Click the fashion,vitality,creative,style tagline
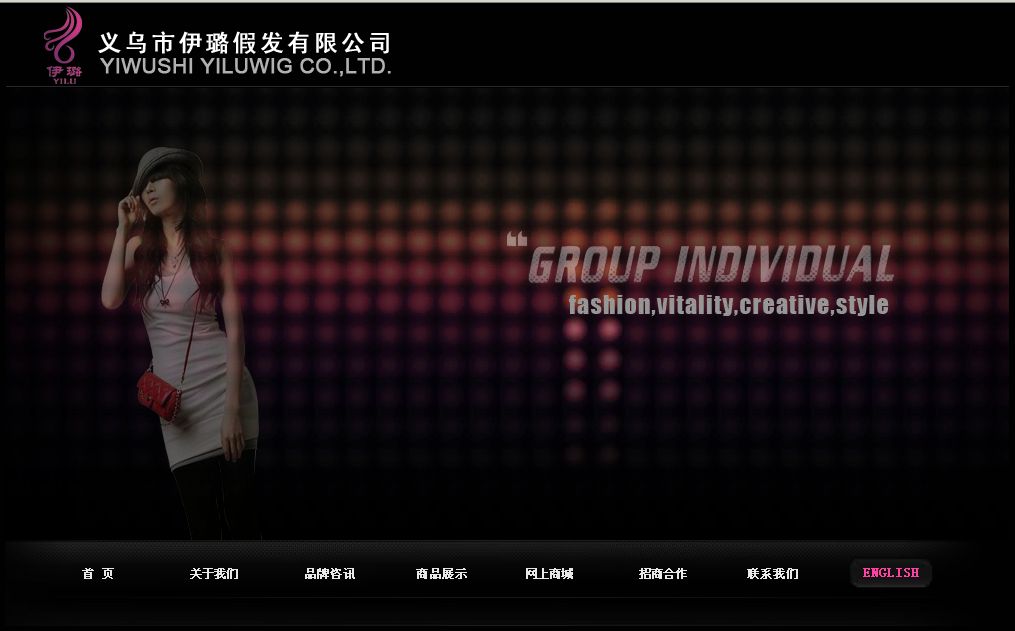 coord(728,305)
